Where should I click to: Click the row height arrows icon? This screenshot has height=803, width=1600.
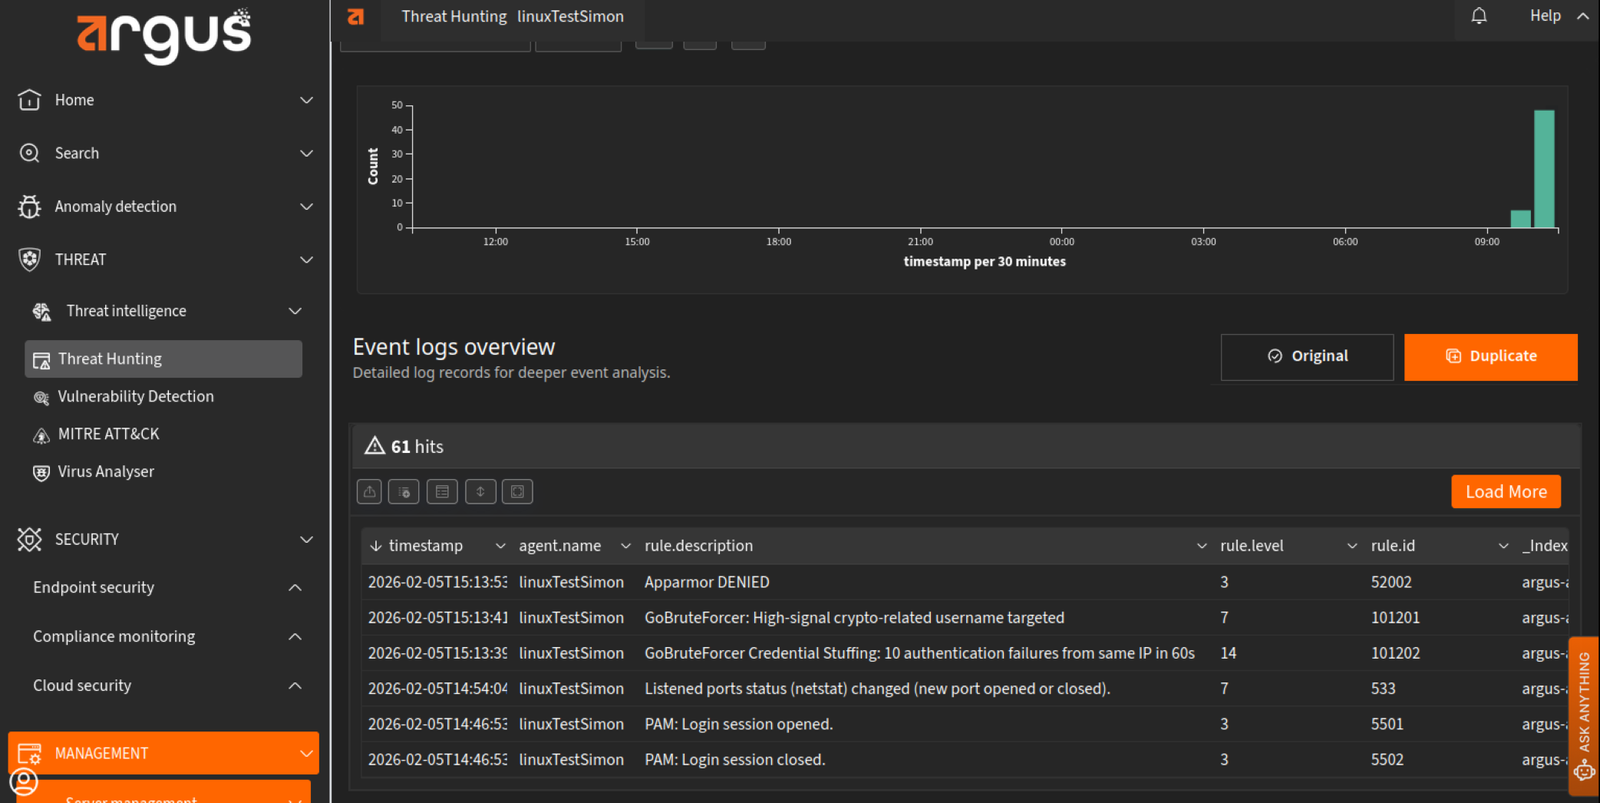(480, 492)
